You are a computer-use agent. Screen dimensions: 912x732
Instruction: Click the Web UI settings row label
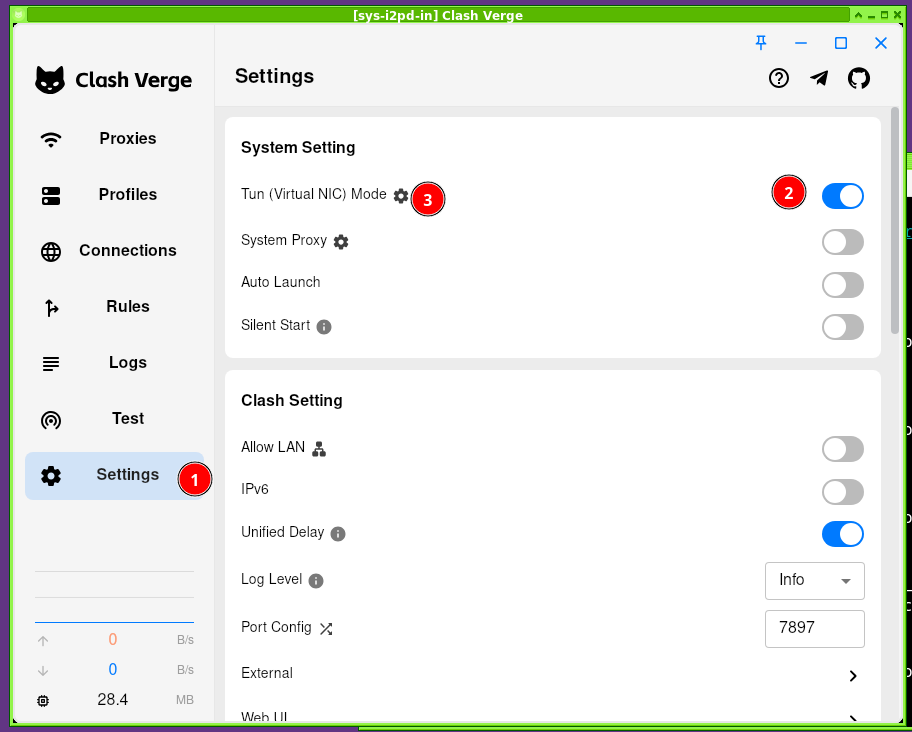(264, 716)
